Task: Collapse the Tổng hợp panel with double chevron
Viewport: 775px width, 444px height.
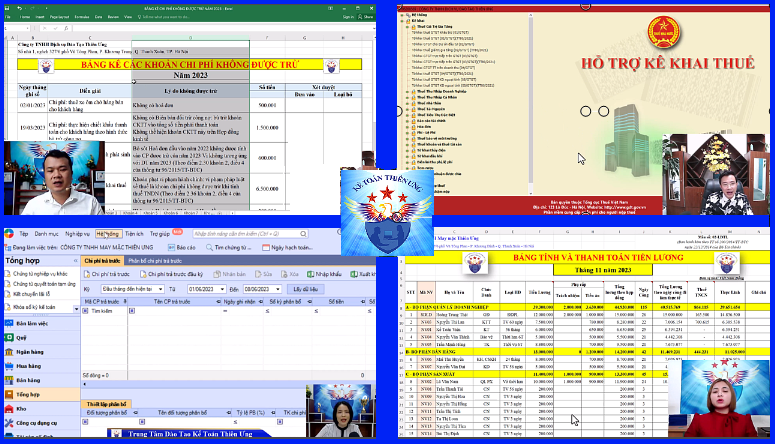Action: (76, 261)
